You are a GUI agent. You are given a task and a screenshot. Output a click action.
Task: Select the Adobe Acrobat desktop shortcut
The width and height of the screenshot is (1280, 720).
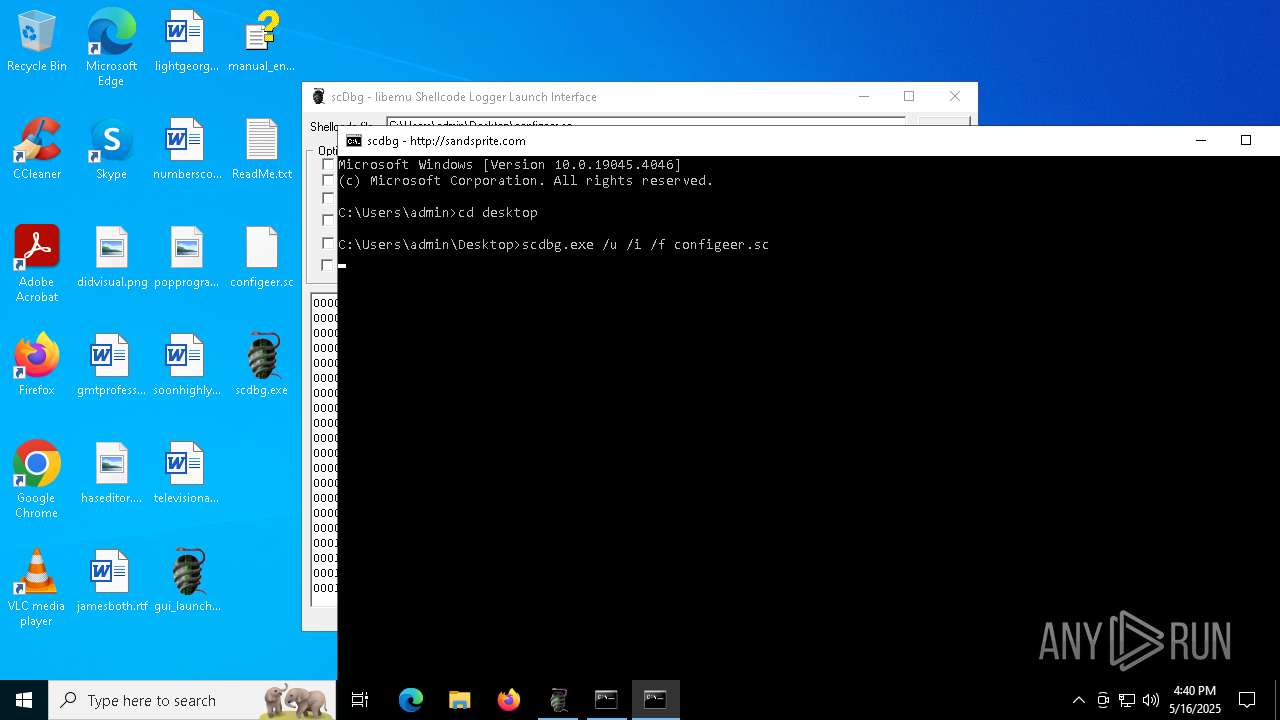coord(37,264)
